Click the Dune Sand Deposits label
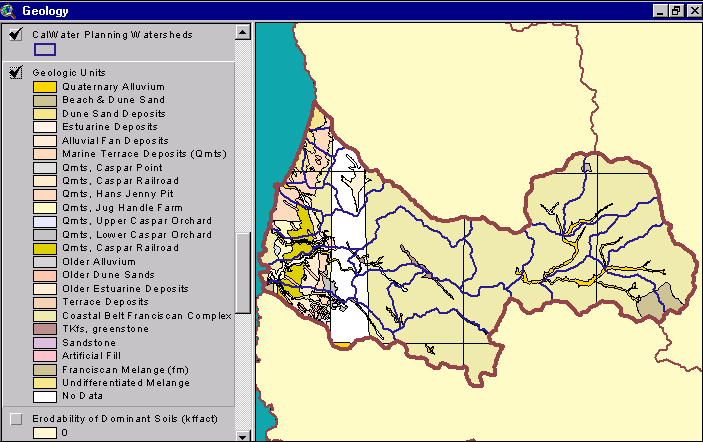The width and height of the screenshot is (703, 442). (x=114, y=113)
